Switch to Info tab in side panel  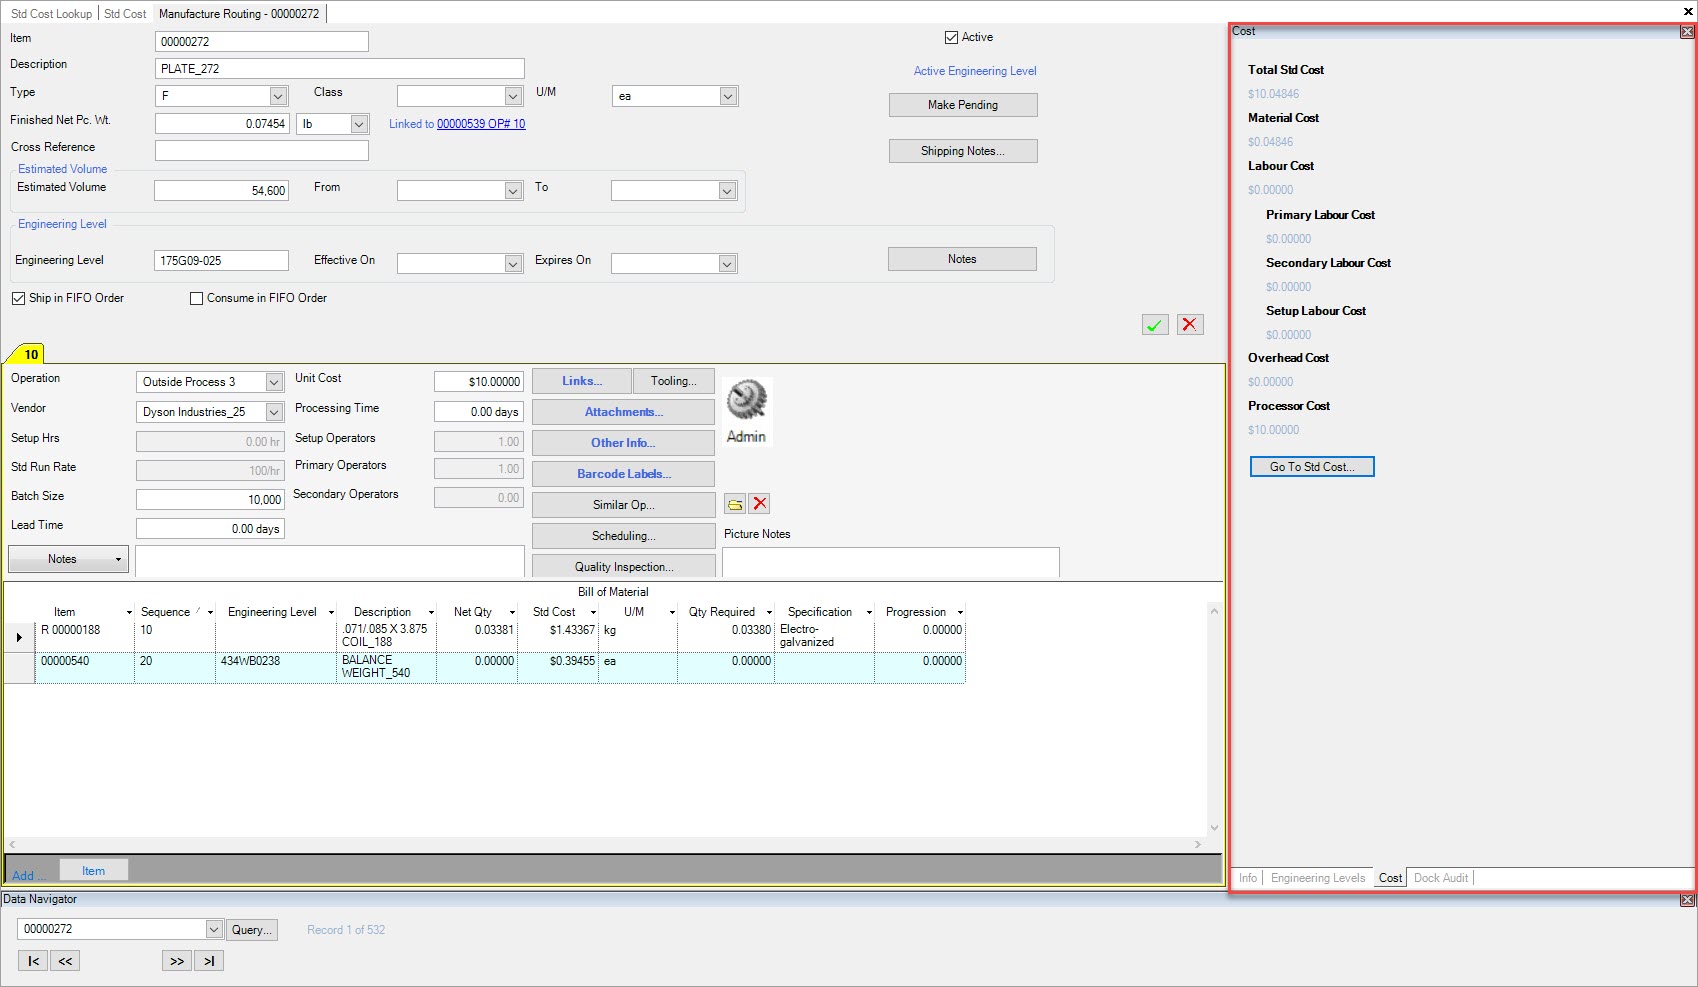[x=1248, y=878]
